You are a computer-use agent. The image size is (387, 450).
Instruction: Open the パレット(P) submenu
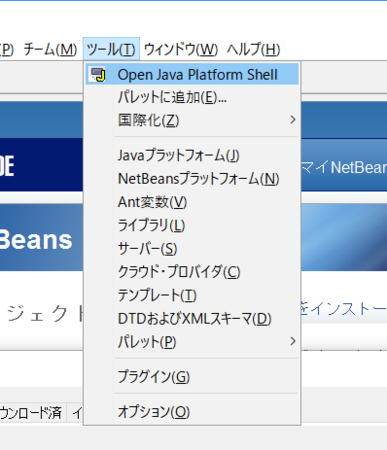tap(192, 342)
